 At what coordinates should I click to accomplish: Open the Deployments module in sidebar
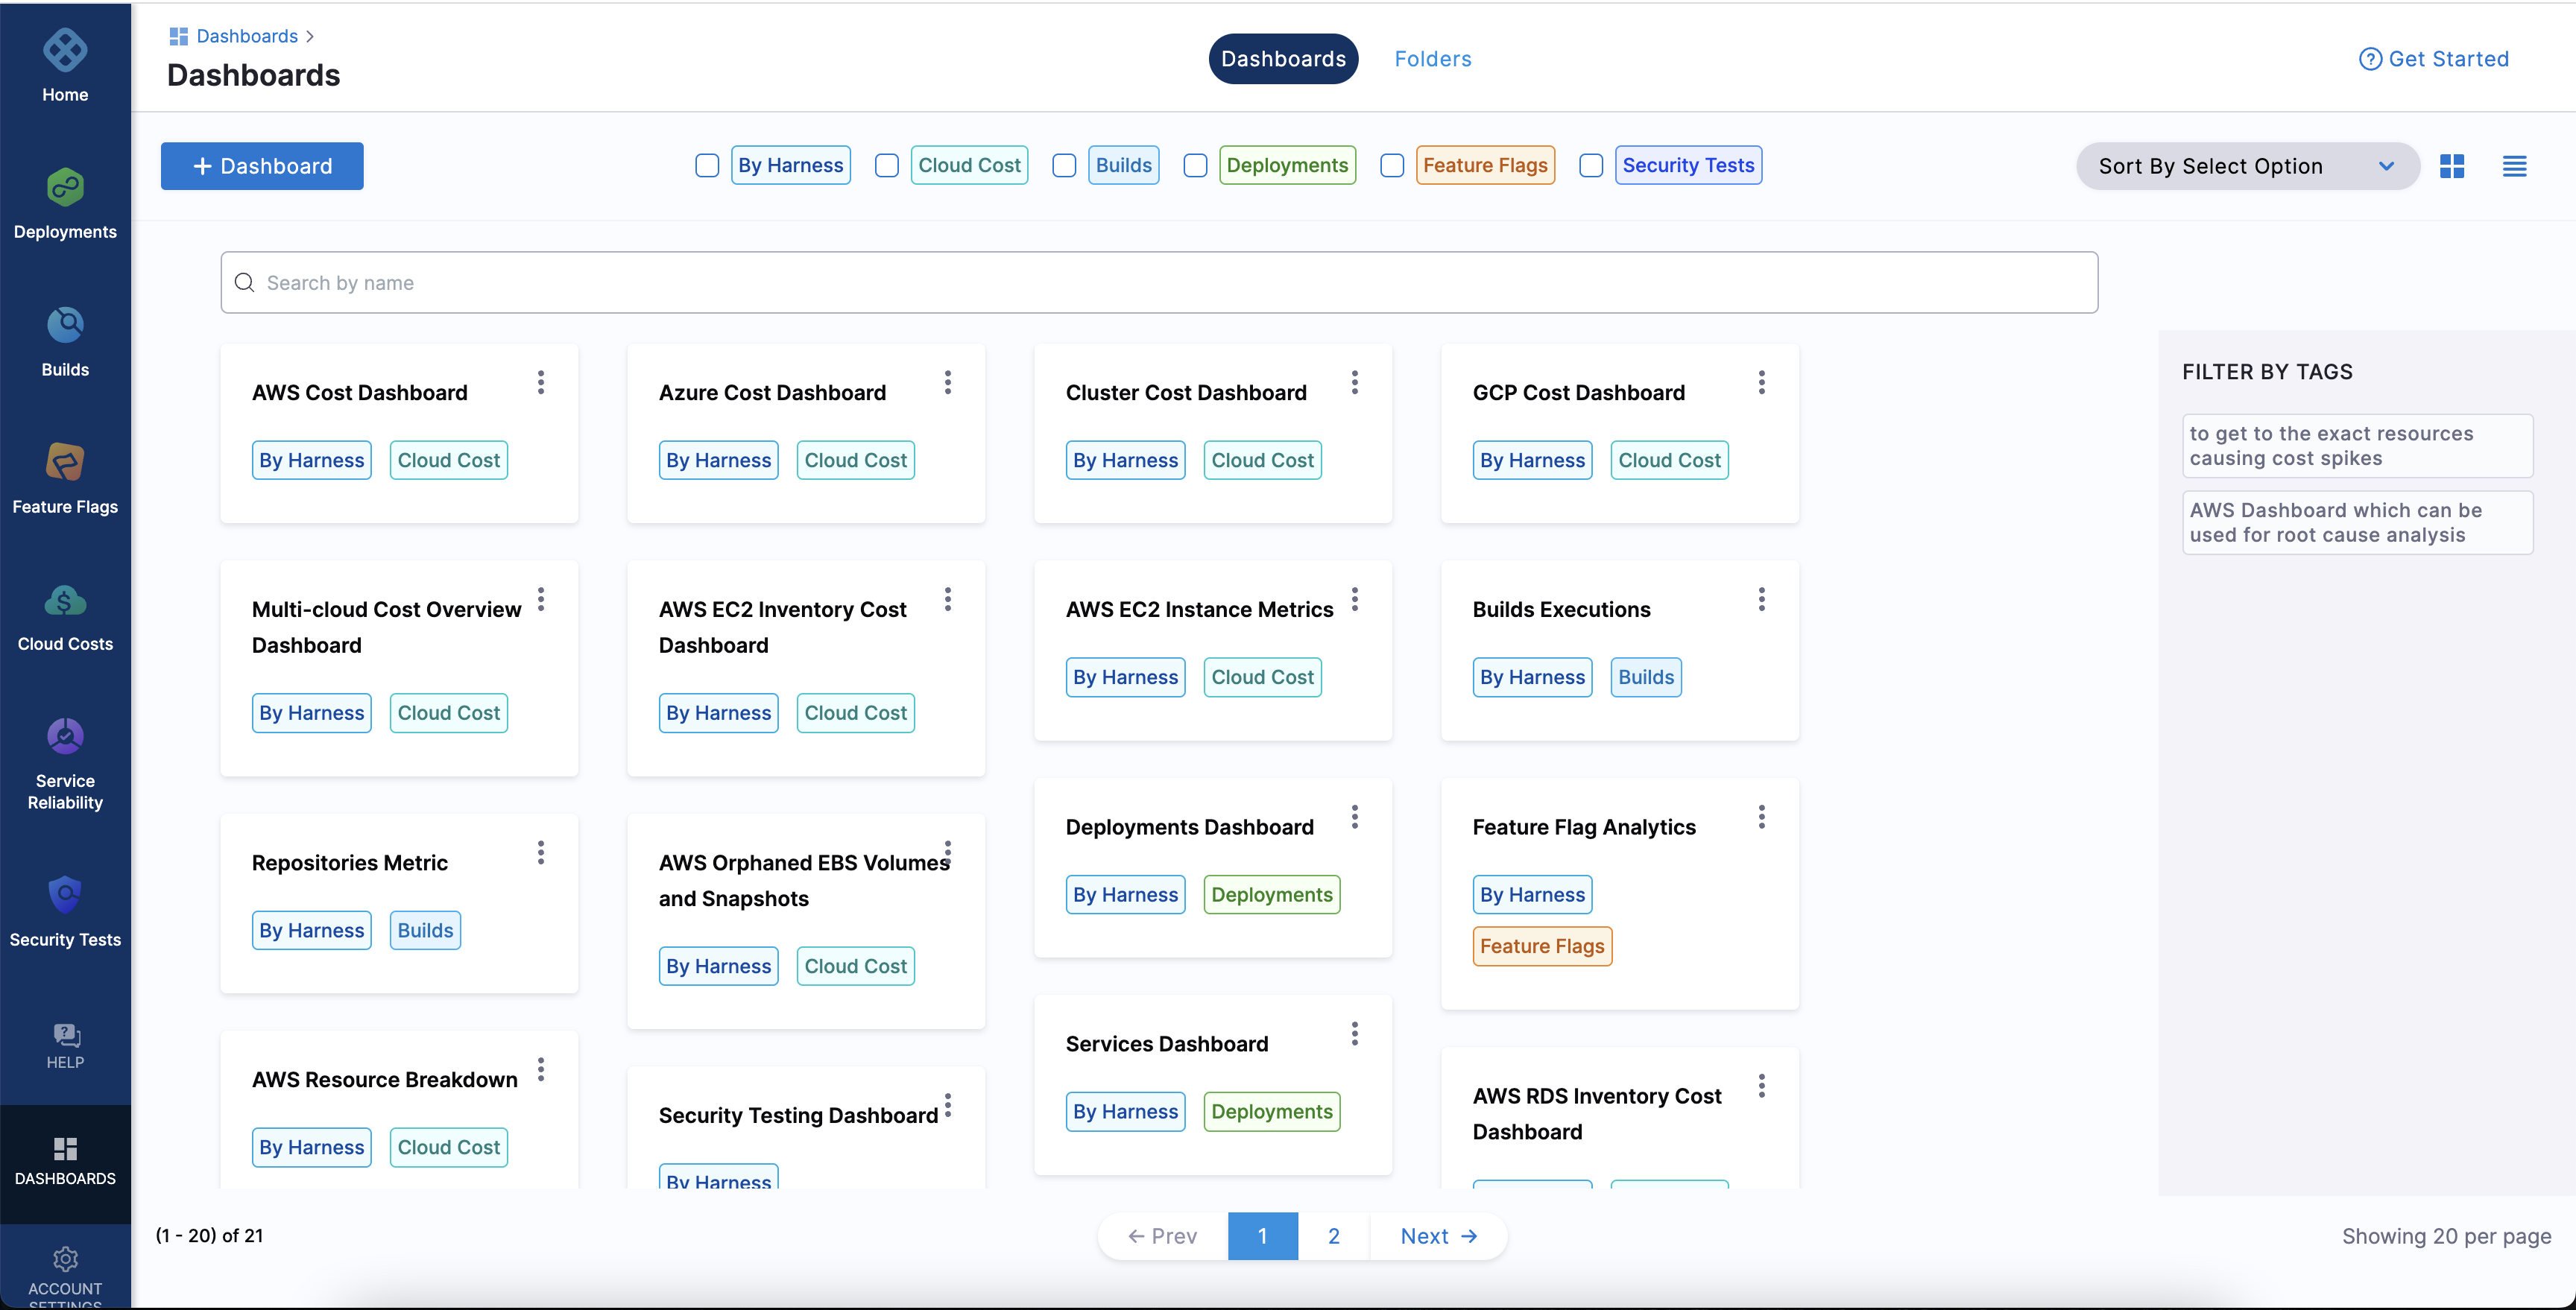coord(65,204)
